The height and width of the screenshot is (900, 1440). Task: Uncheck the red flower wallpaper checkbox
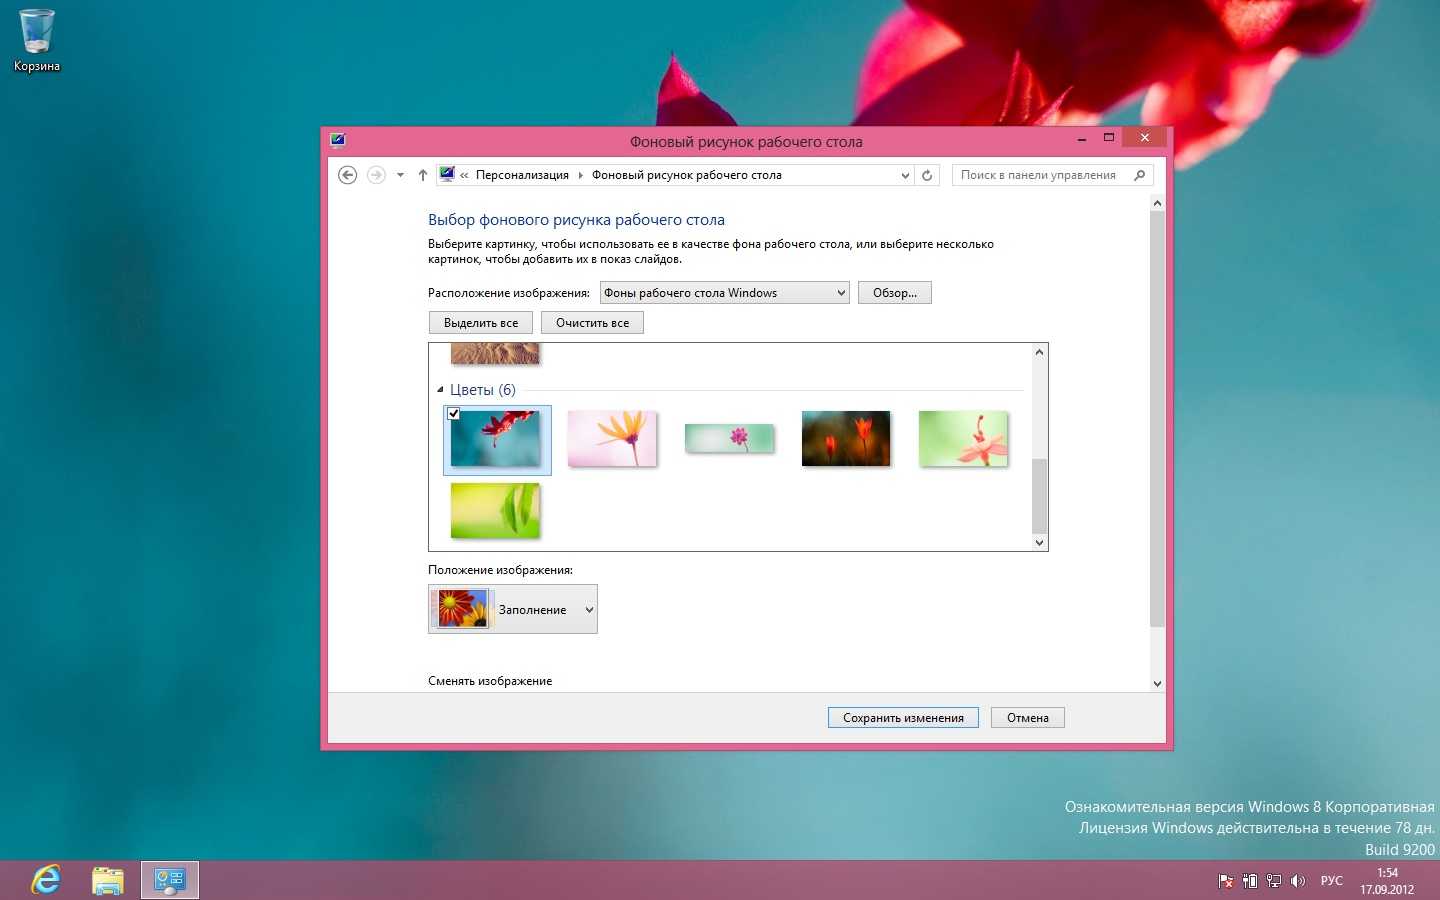click(x=454, y=414)
